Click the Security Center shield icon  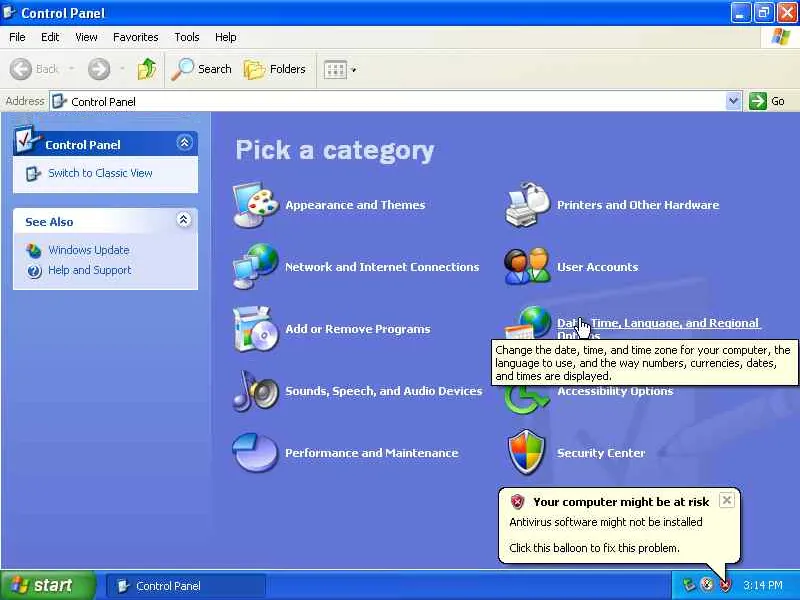pyautogui.click(x=527, y=452)
